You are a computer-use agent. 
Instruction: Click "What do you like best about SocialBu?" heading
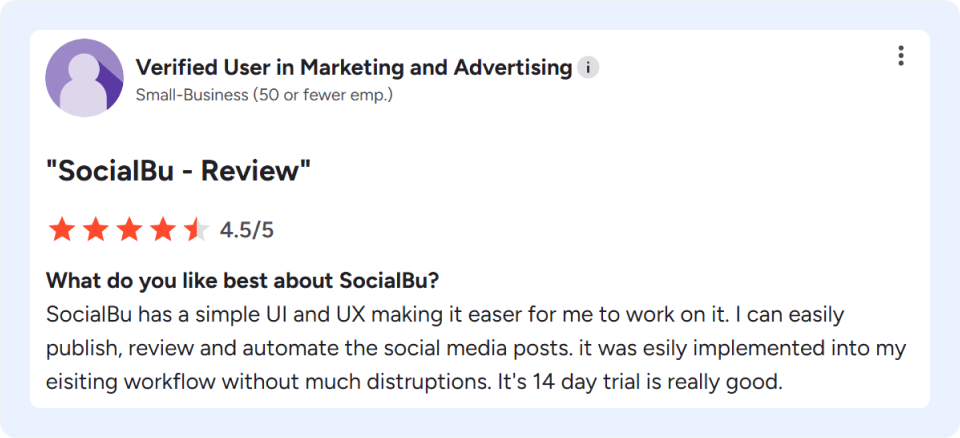pyautogui.click(x=243, y=282)
